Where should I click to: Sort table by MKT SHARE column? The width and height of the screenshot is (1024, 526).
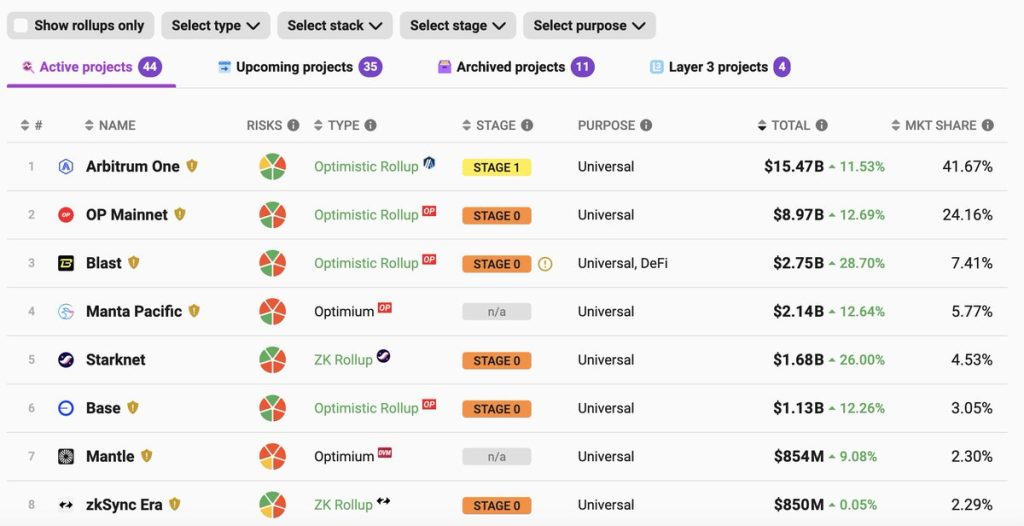point(934,125)
